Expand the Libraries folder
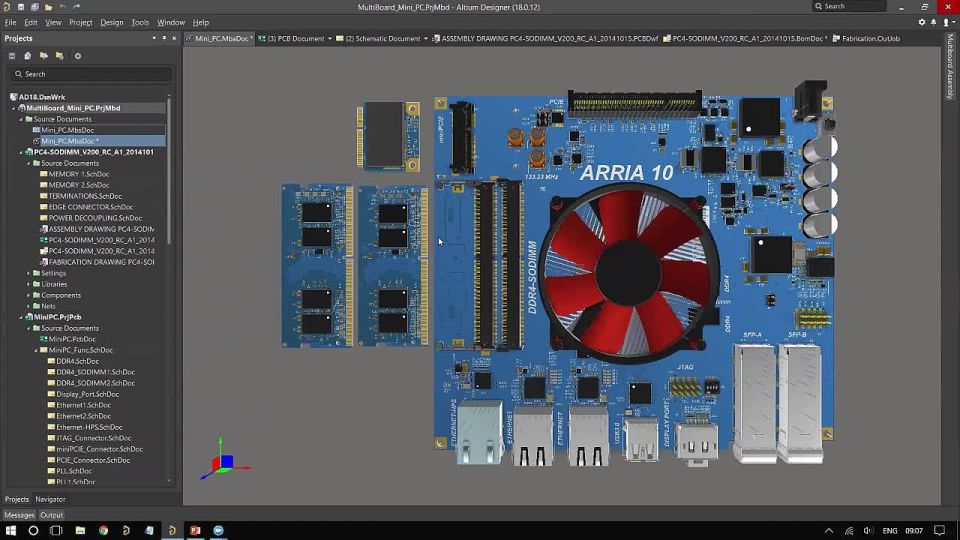Screen dimensions: 960x540 28,284
